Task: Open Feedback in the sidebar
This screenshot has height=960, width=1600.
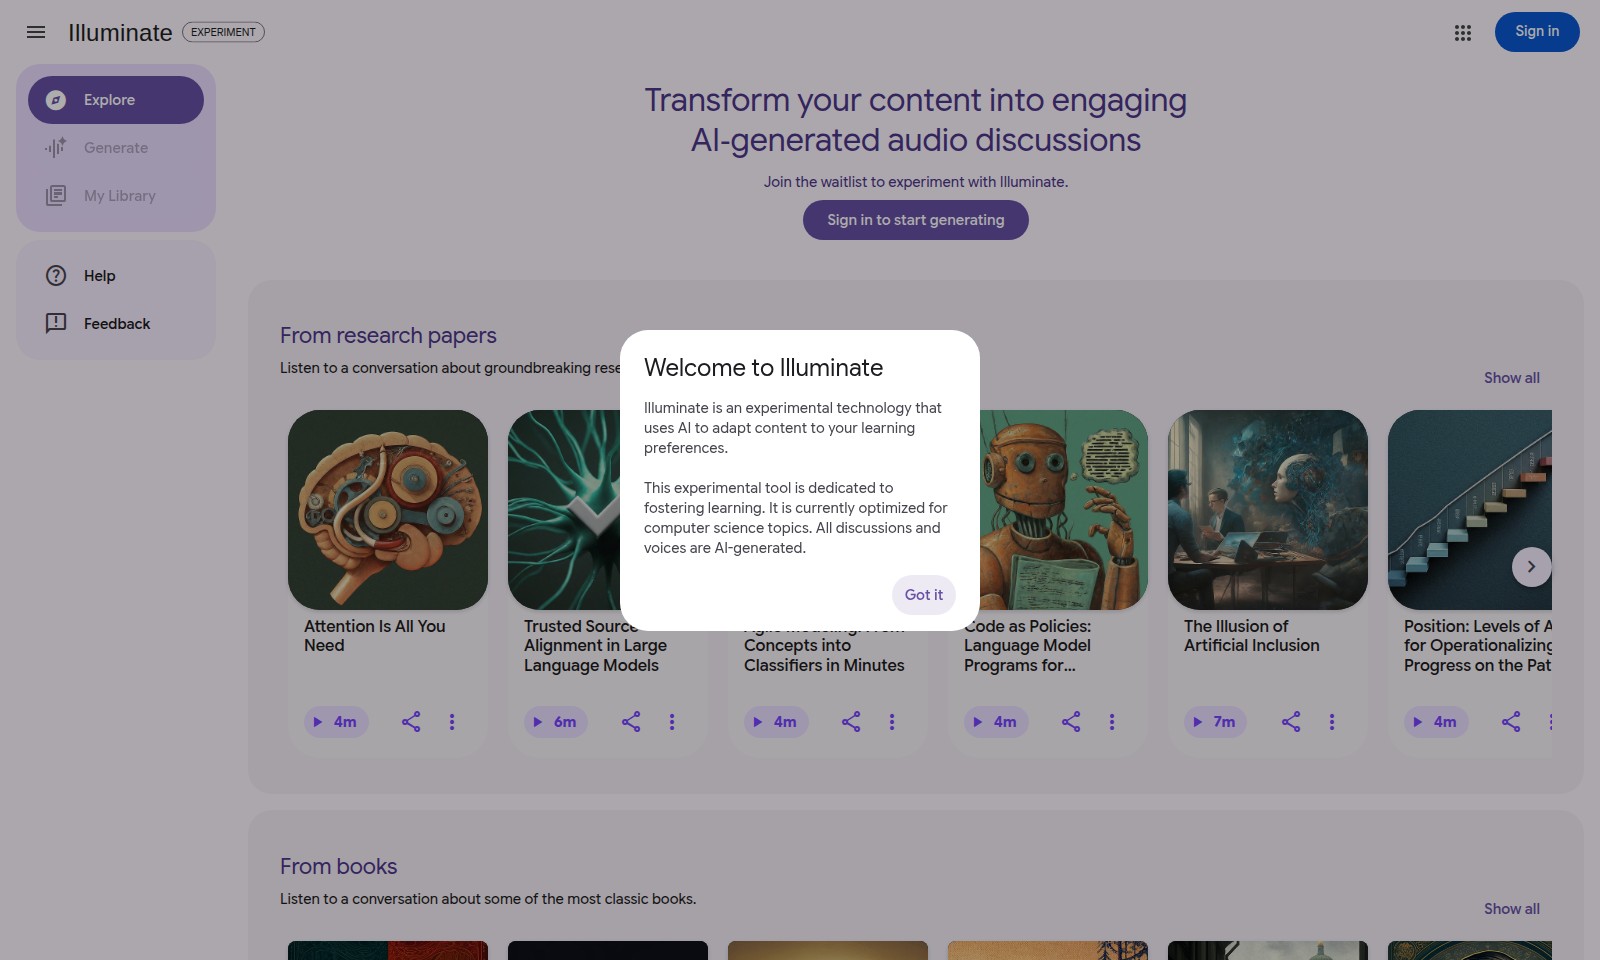Action: click(116, 324)
